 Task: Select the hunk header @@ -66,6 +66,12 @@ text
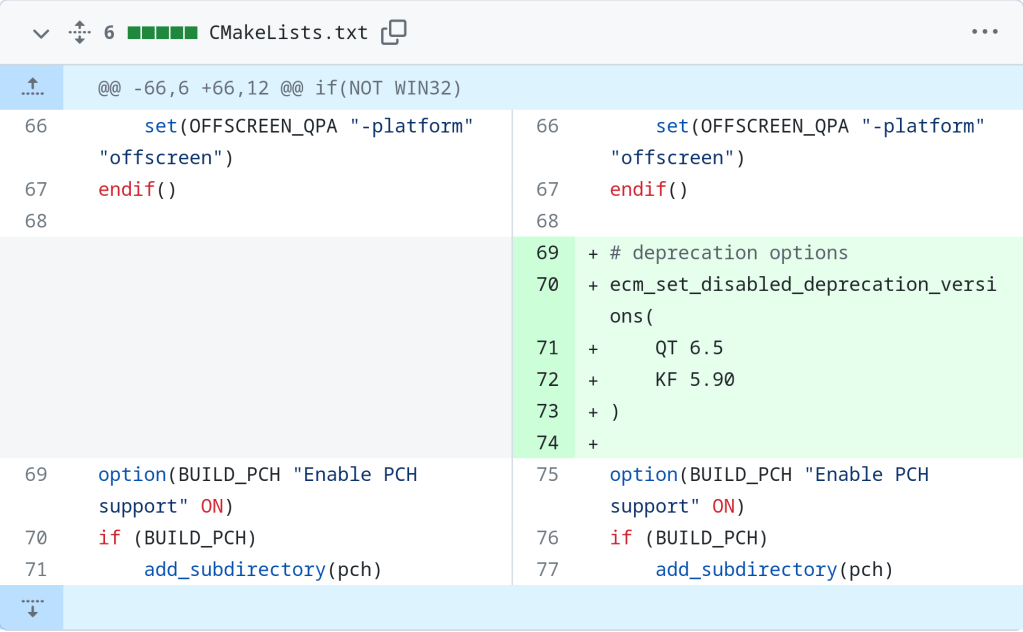click(x=280, y=89)
